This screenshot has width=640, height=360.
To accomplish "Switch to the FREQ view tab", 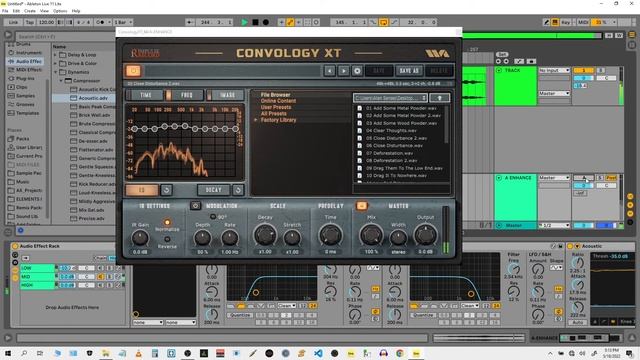I will coord(184,95).
